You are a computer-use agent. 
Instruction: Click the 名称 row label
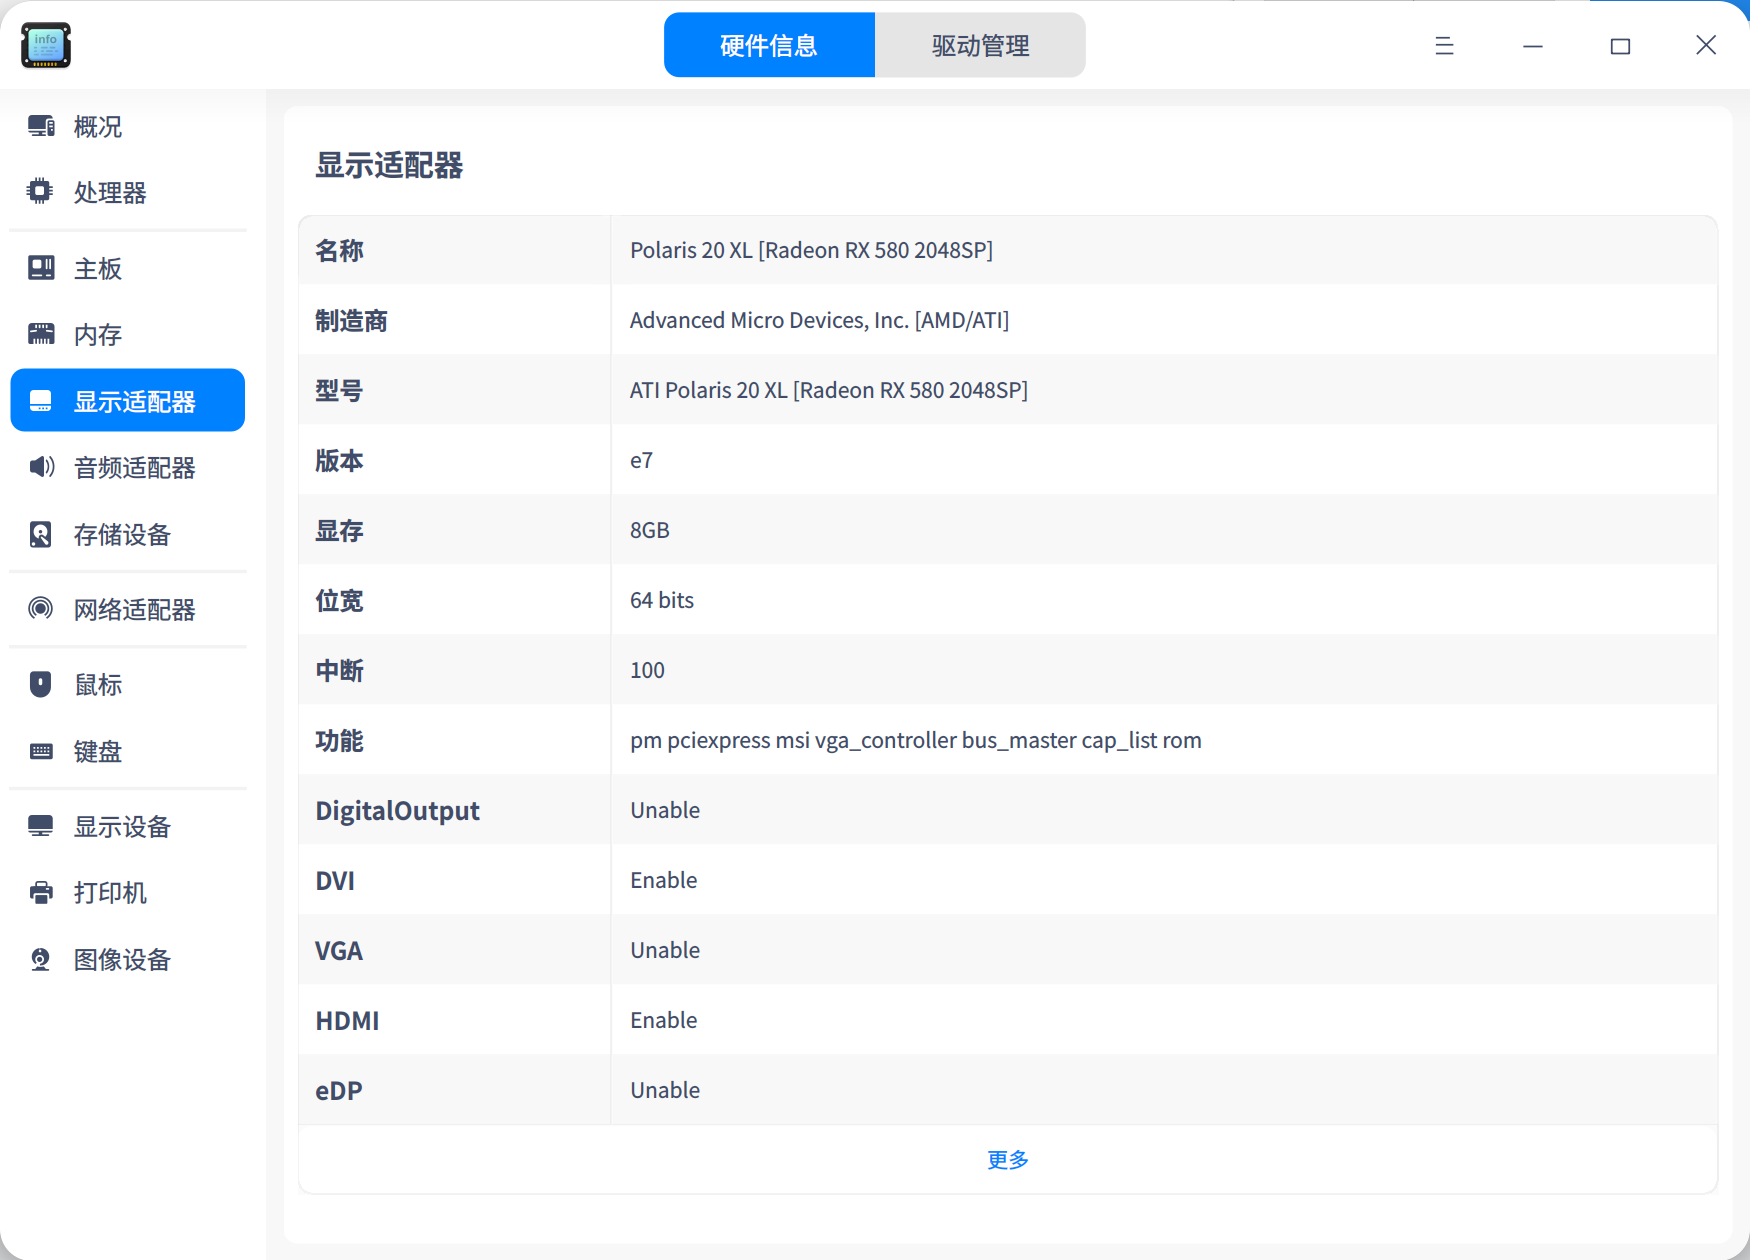[340, 250]
